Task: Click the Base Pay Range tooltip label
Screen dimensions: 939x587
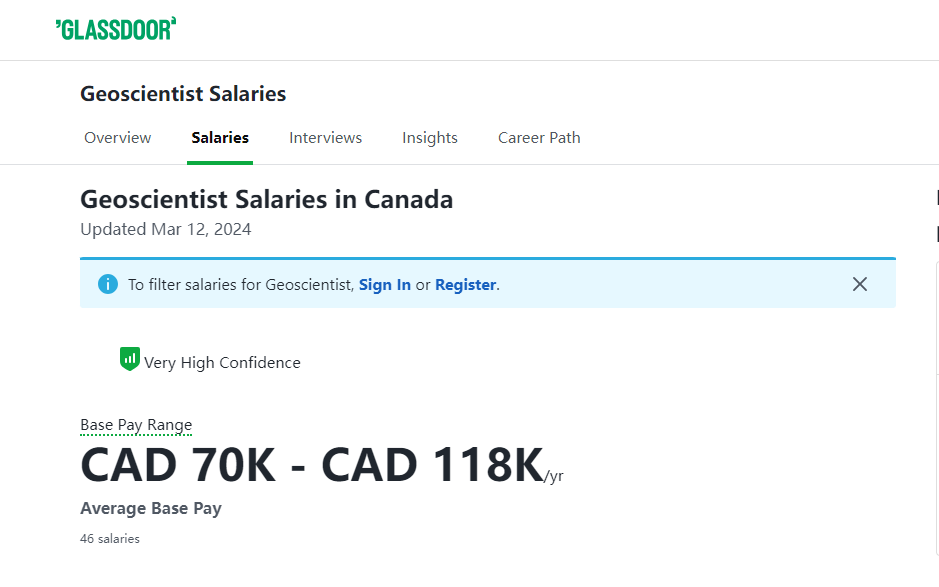Action: tap(136, 425)
